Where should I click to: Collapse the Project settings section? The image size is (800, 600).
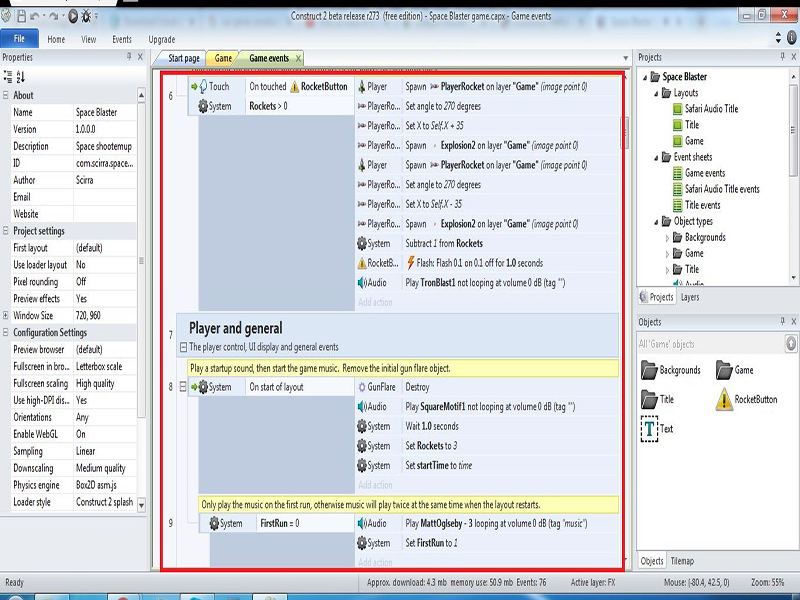[x=6, y=231]
